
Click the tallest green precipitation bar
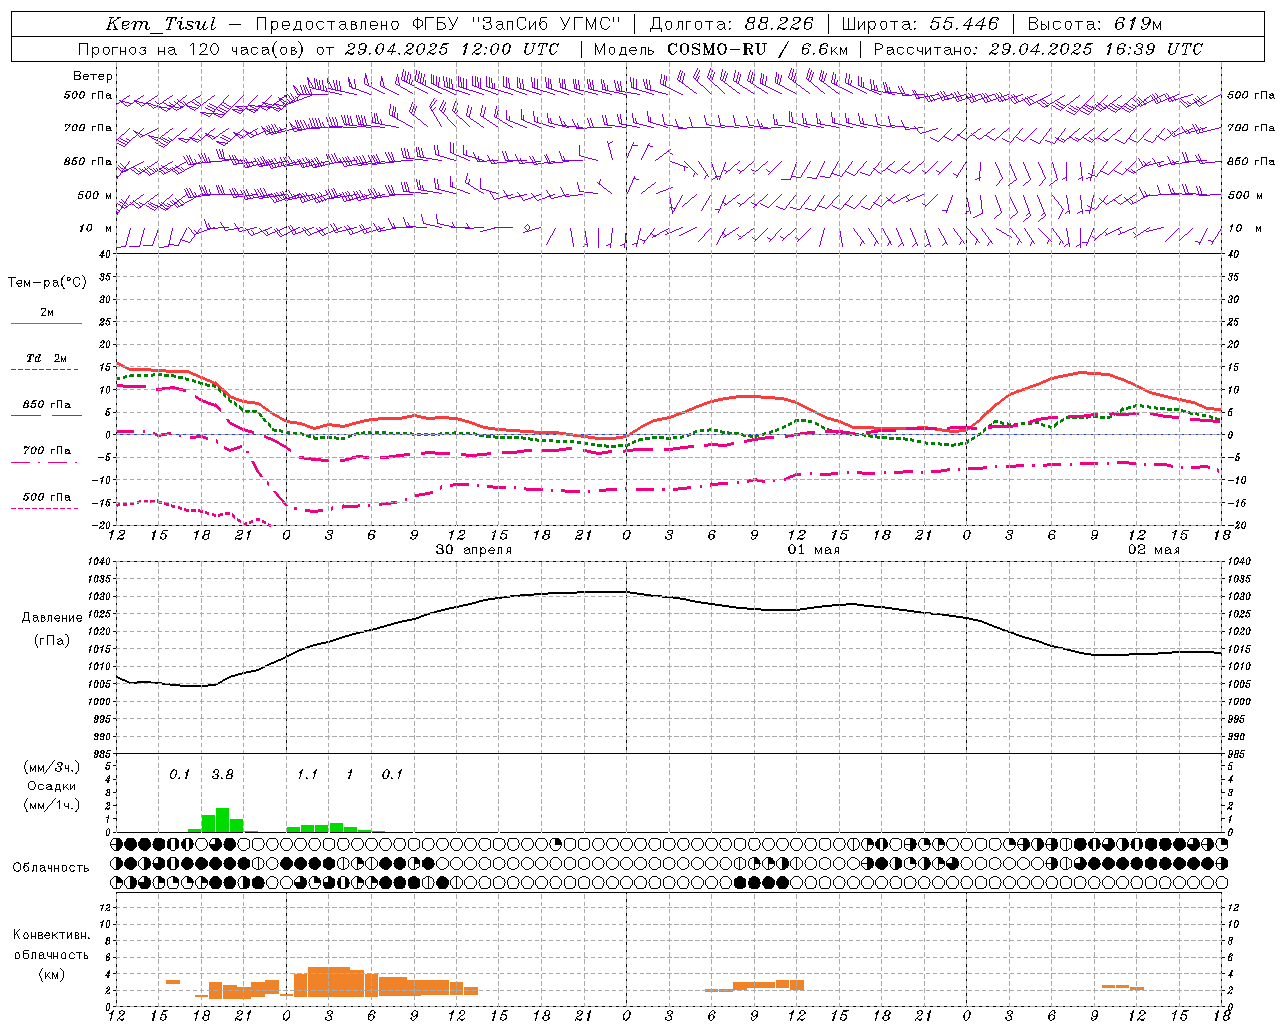click(222, 820)
